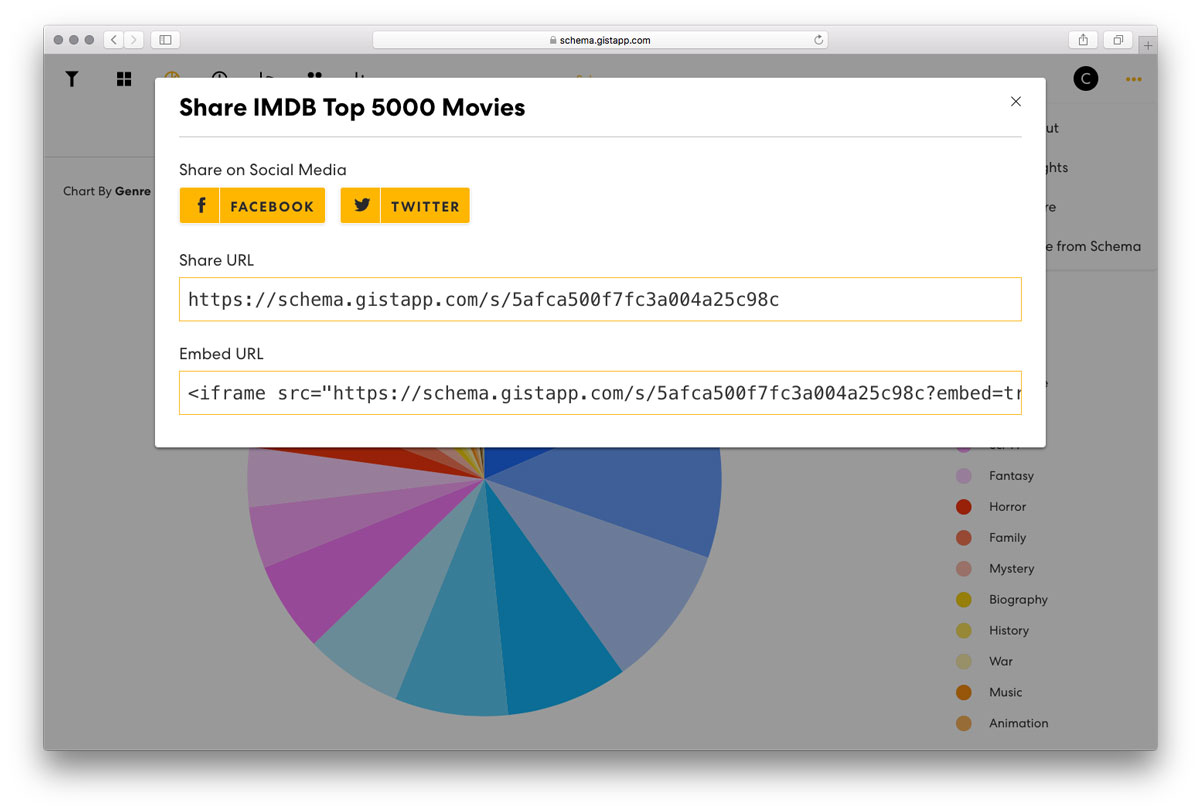This screenshot has width=1200, height=812.
Task: Open the filter funnel tool
Action: 72,79
